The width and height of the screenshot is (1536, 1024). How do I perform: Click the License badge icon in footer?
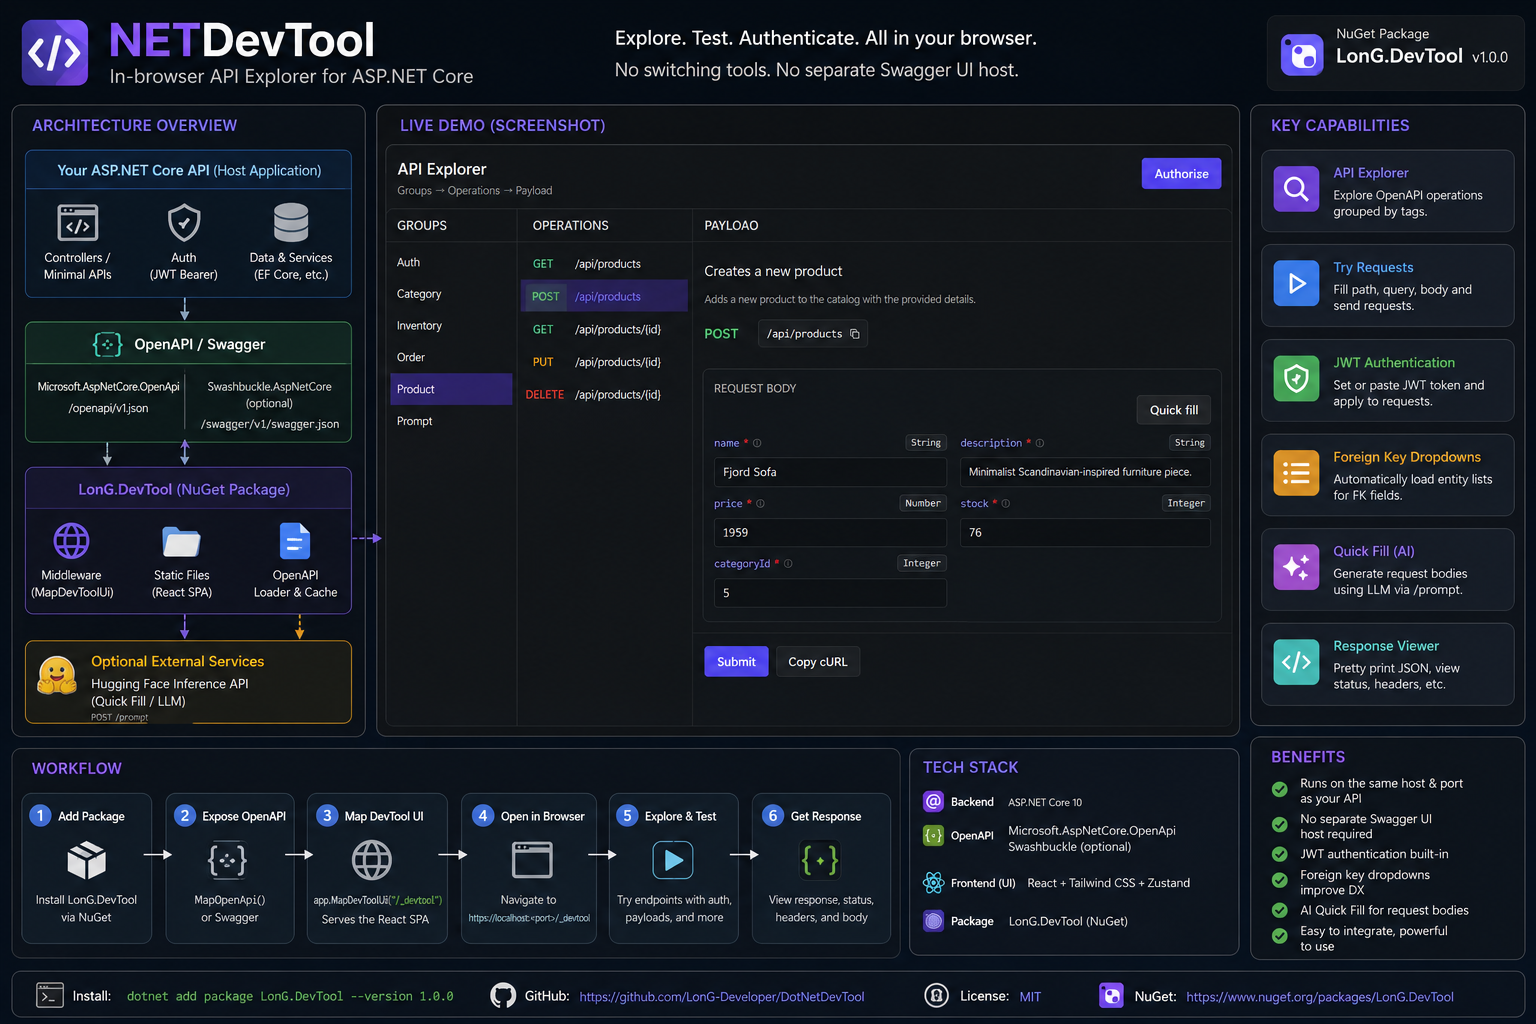[936, 995]
